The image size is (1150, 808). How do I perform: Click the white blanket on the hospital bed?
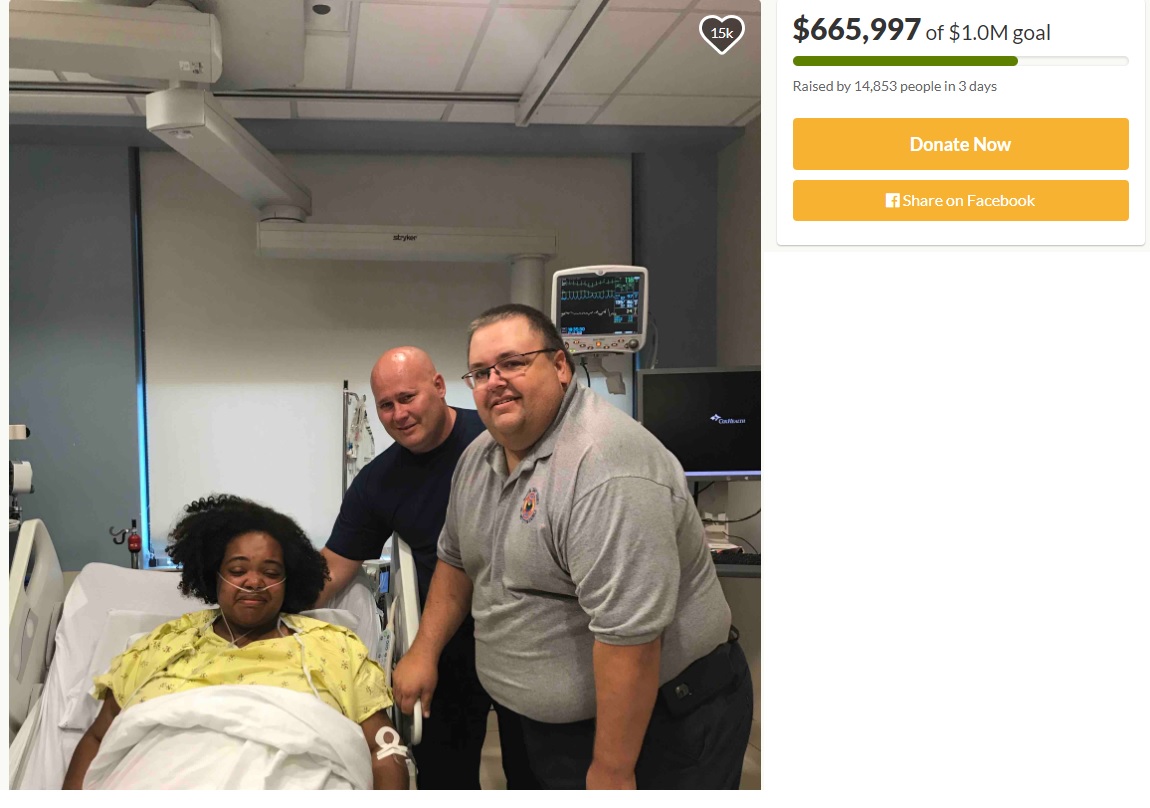229,739
